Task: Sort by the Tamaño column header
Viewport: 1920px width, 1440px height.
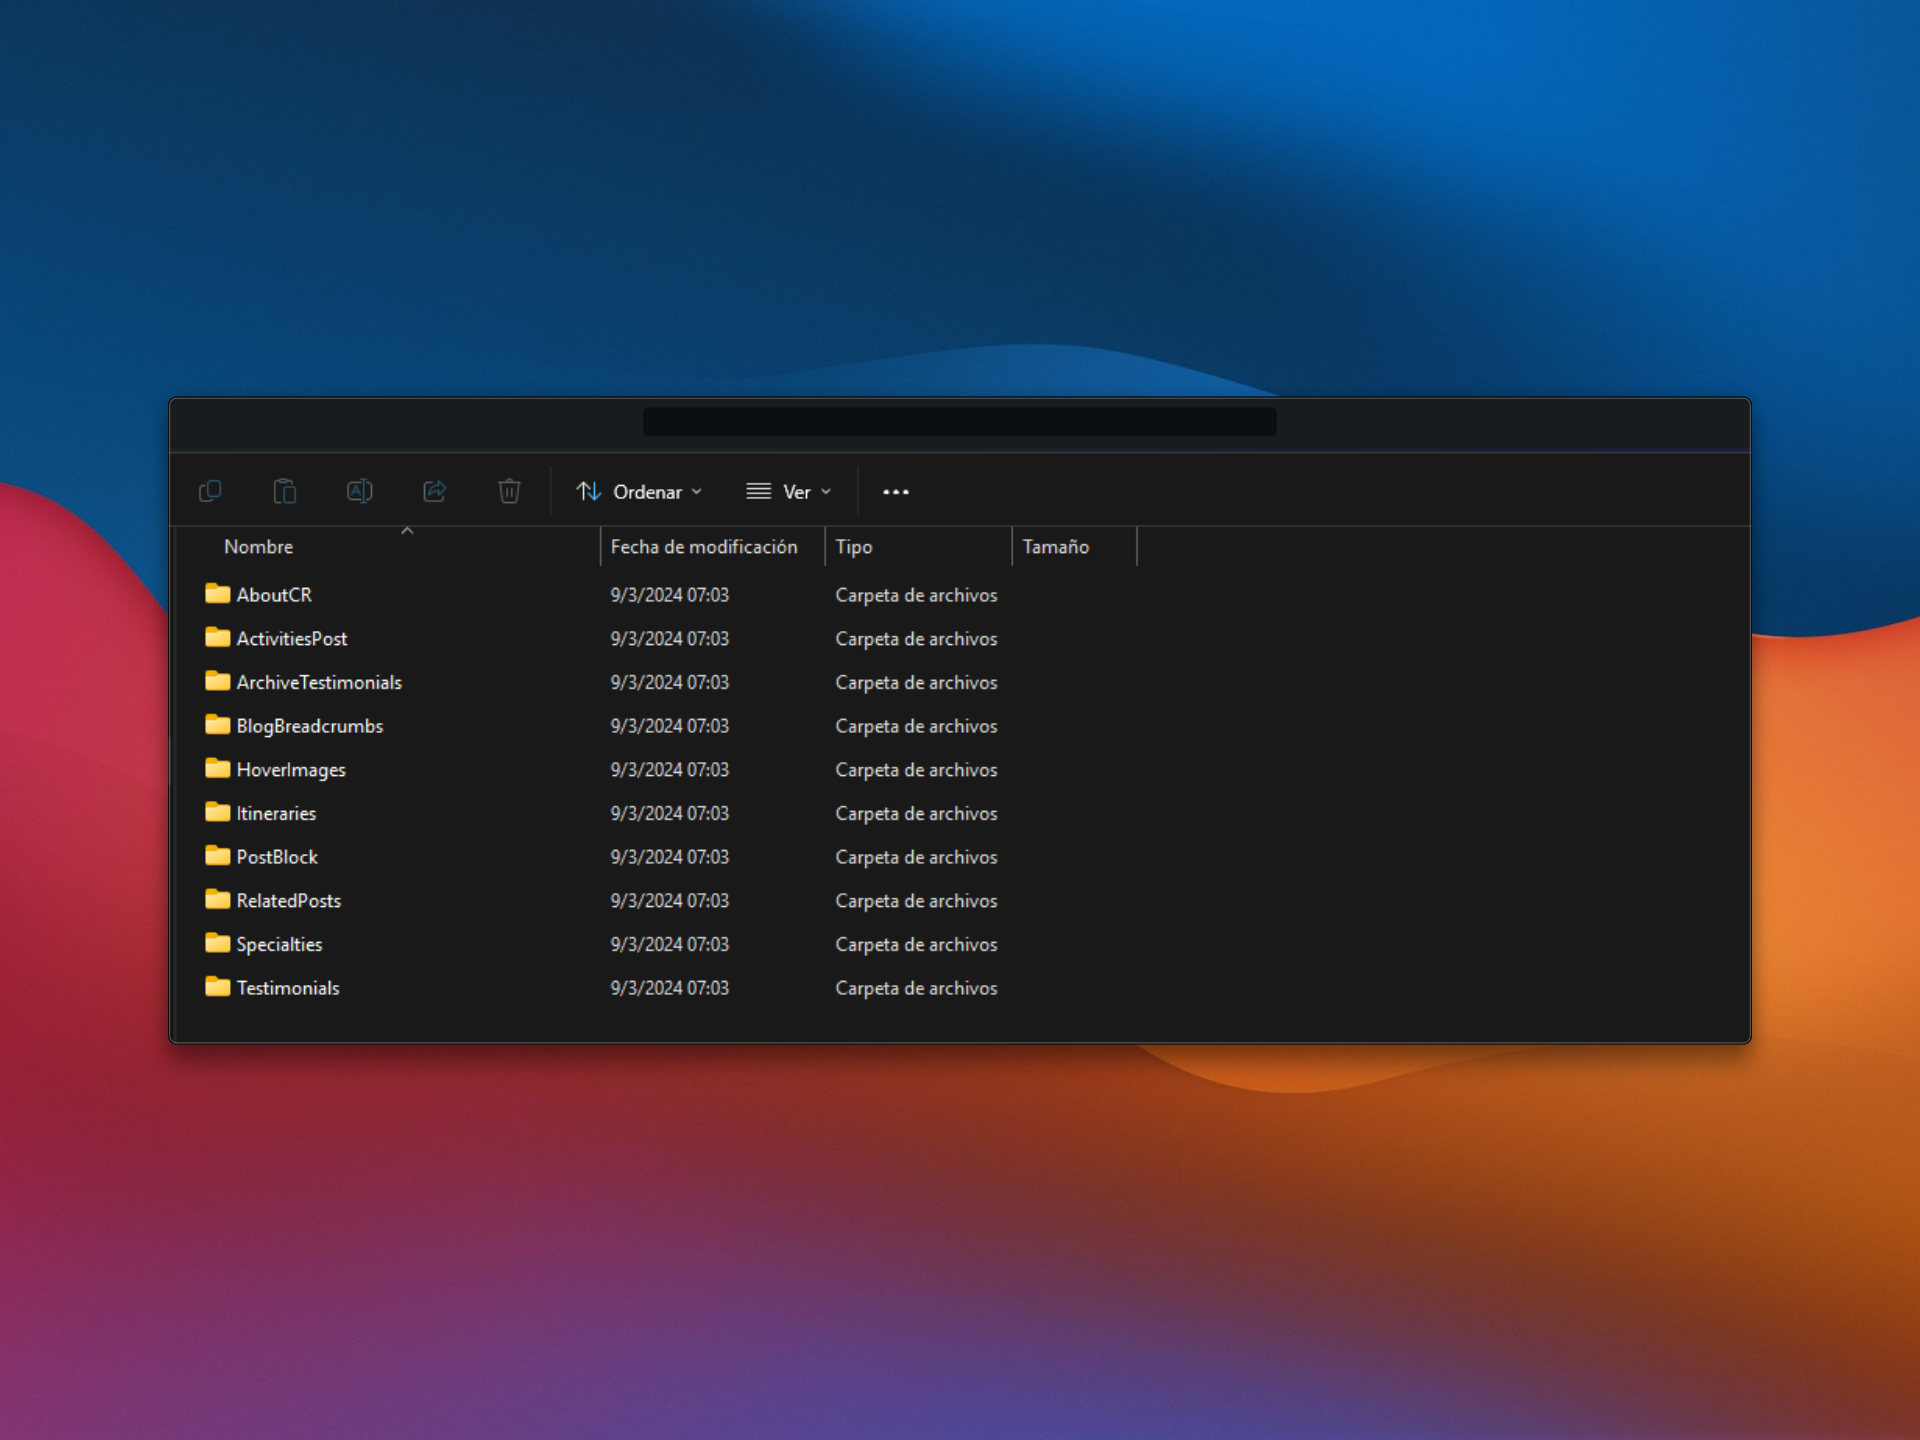Action: point(1056,547)
